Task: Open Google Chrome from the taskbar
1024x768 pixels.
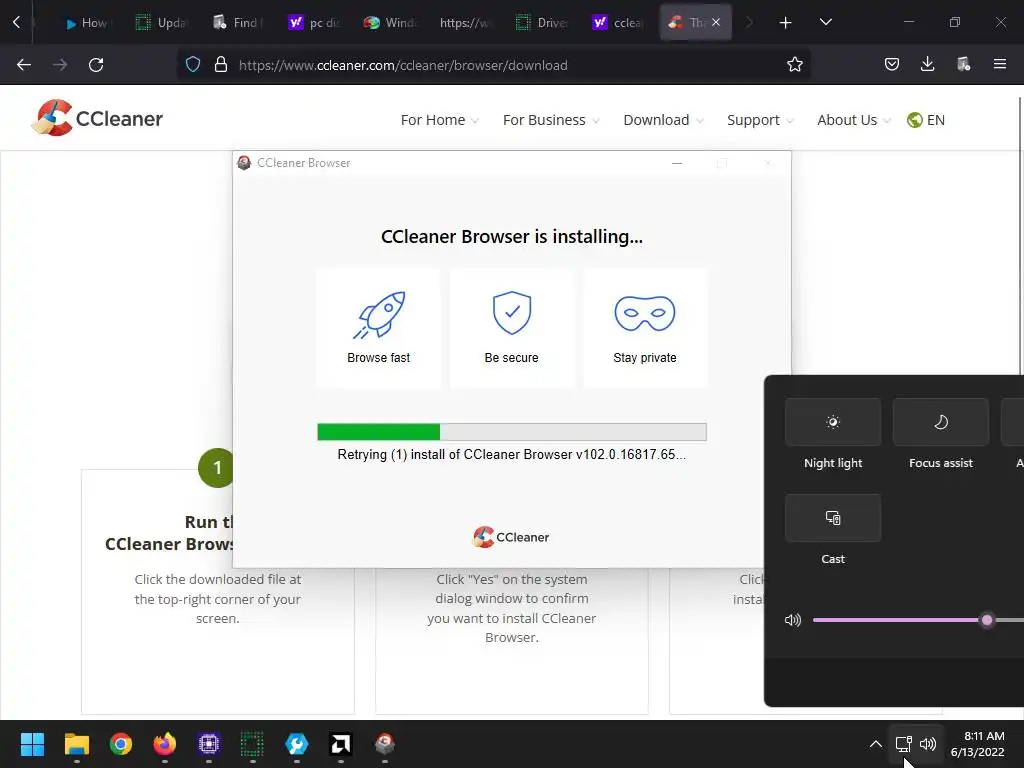Action: pos(121,744)
